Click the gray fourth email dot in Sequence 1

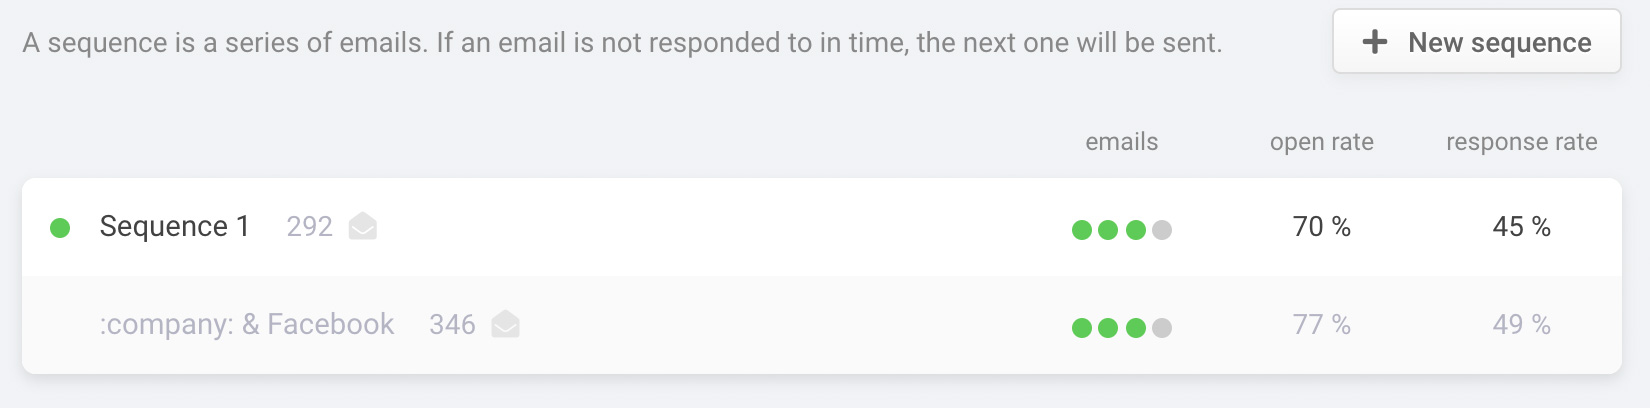point(1162,230)
